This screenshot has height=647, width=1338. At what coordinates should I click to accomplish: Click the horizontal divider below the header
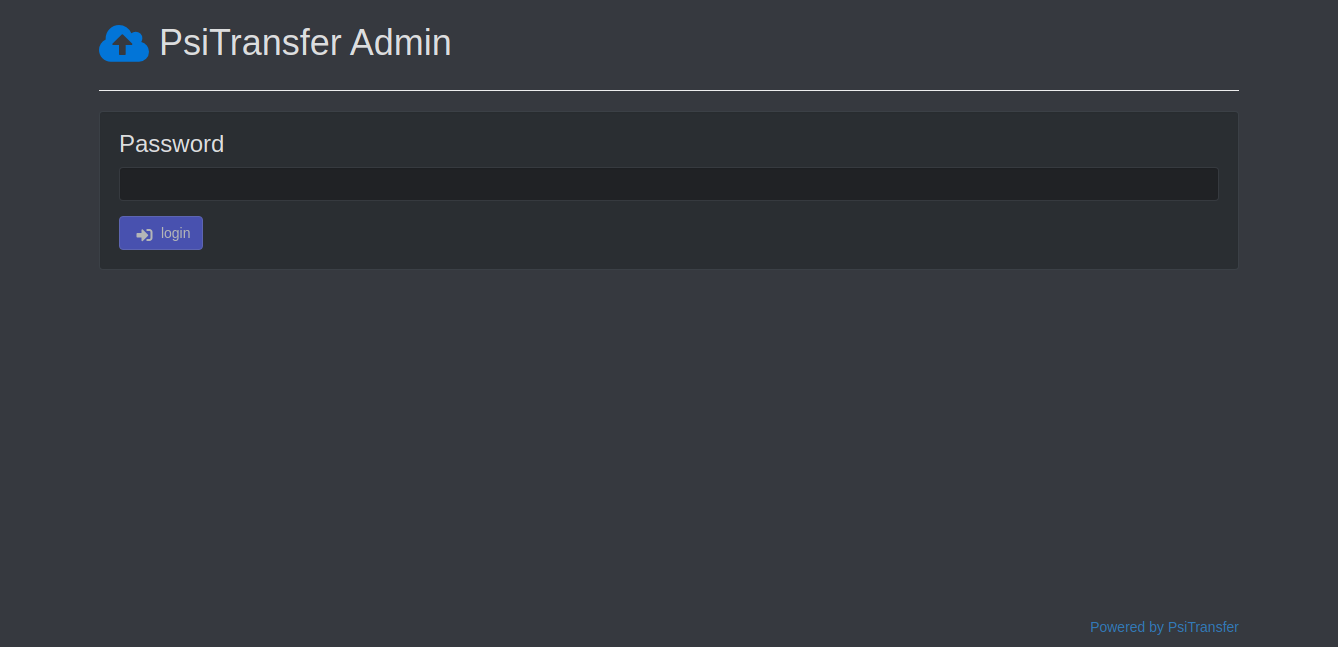point(669,90)
